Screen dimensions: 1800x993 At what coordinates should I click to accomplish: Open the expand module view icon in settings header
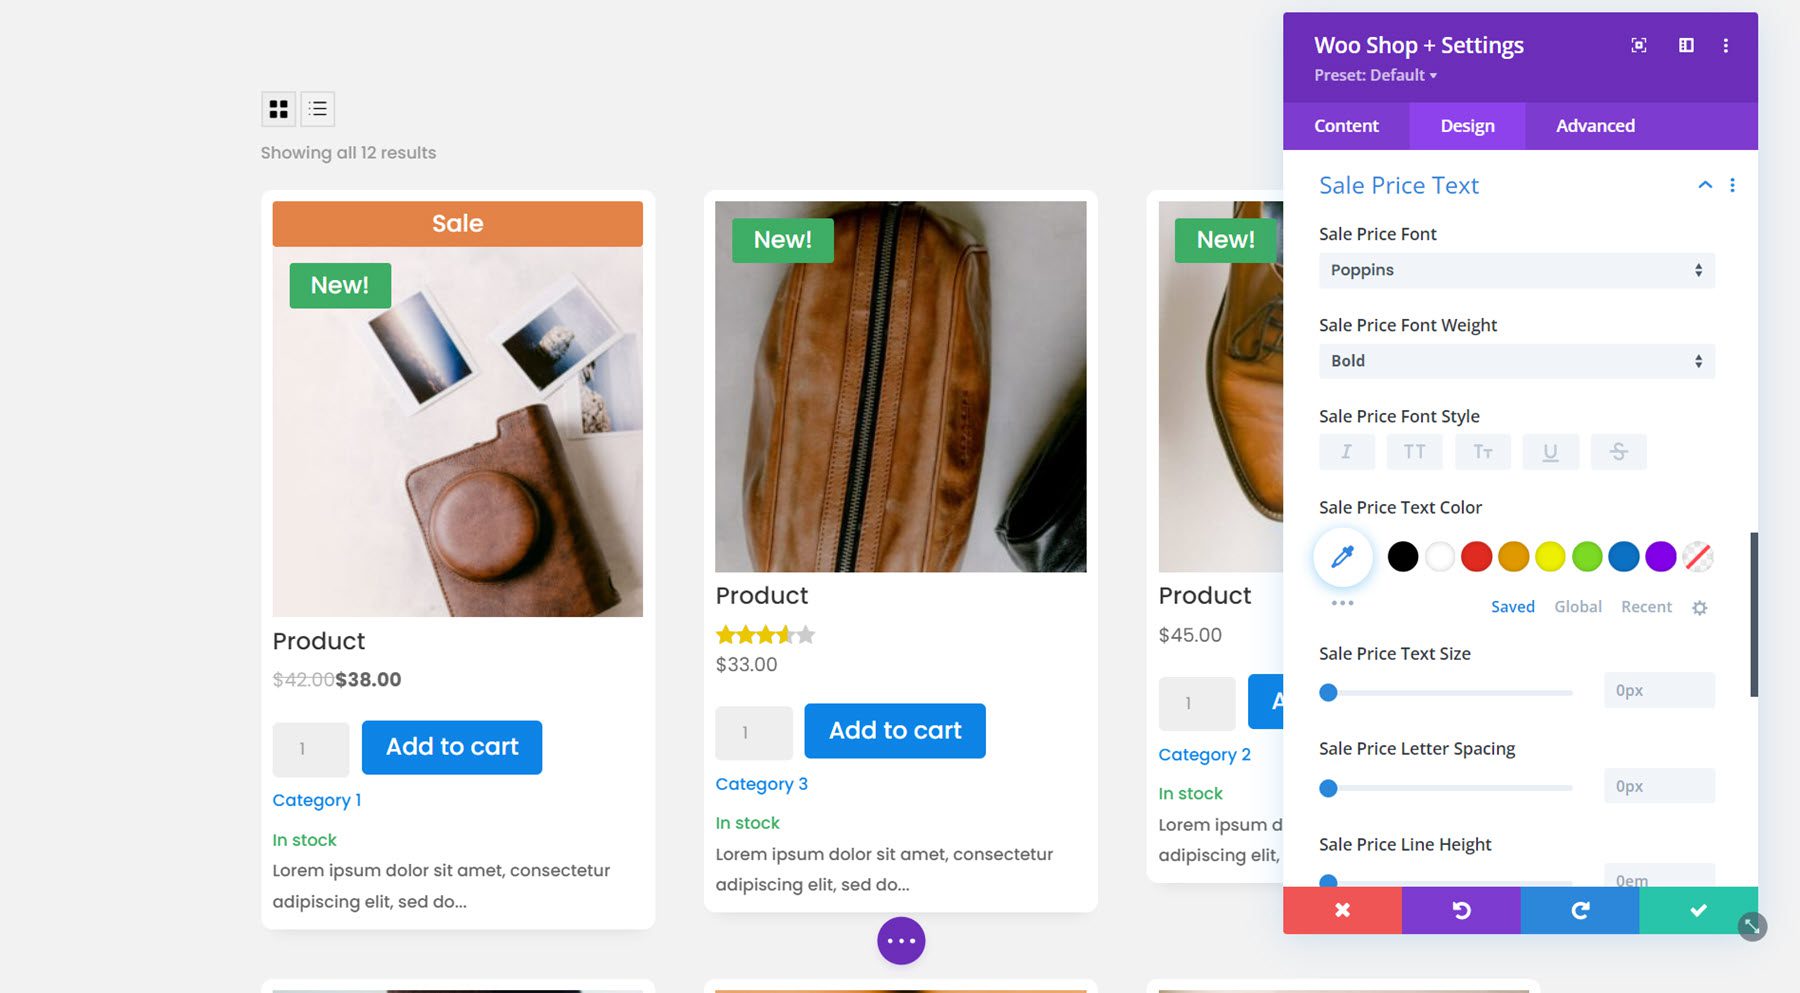click(x=1638, y=45)
